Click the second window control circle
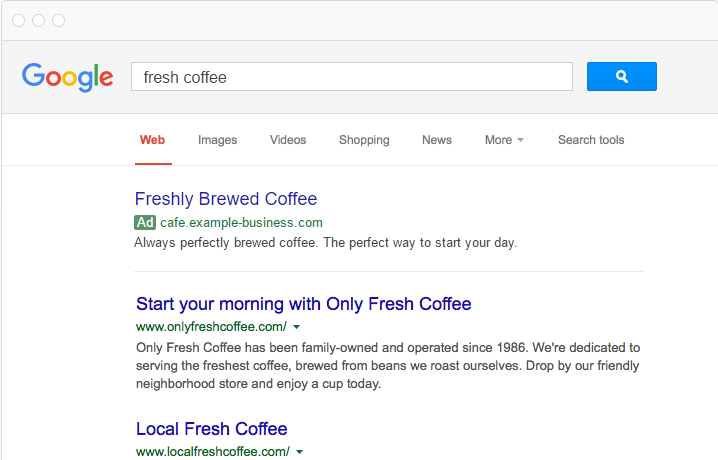Image resolution: width=718 pixels, height=460 pixels. coord(38,21)
